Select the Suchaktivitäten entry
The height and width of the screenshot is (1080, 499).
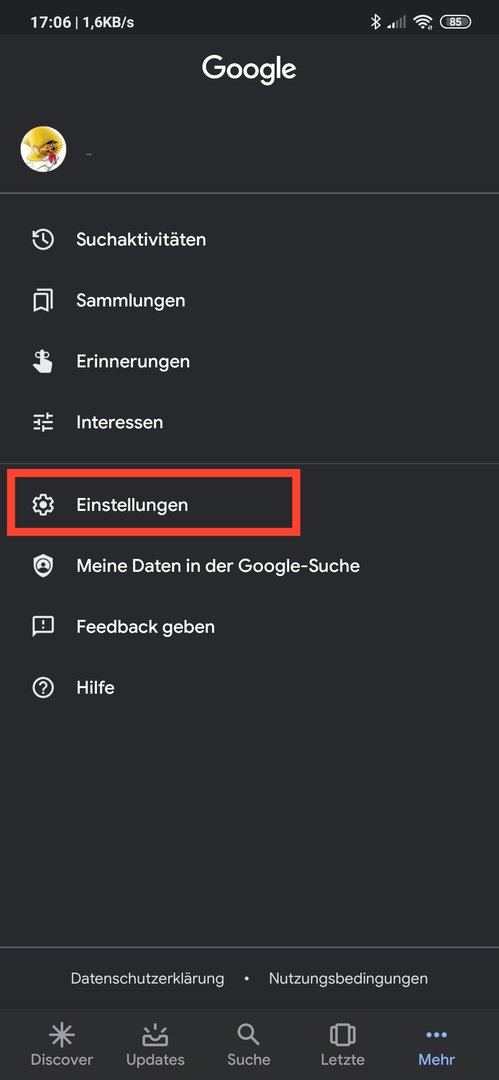click(250, 240)
